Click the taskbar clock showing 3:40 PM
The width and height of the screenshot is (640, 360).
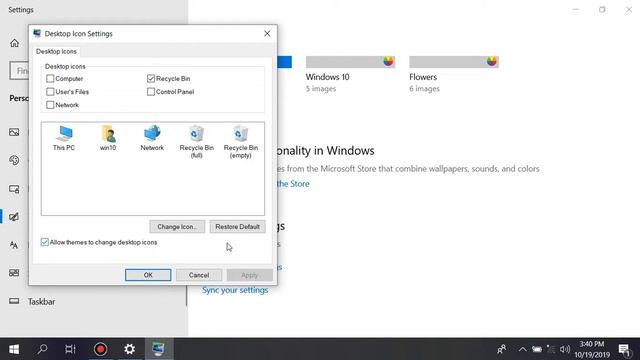[x=592, y=349]
